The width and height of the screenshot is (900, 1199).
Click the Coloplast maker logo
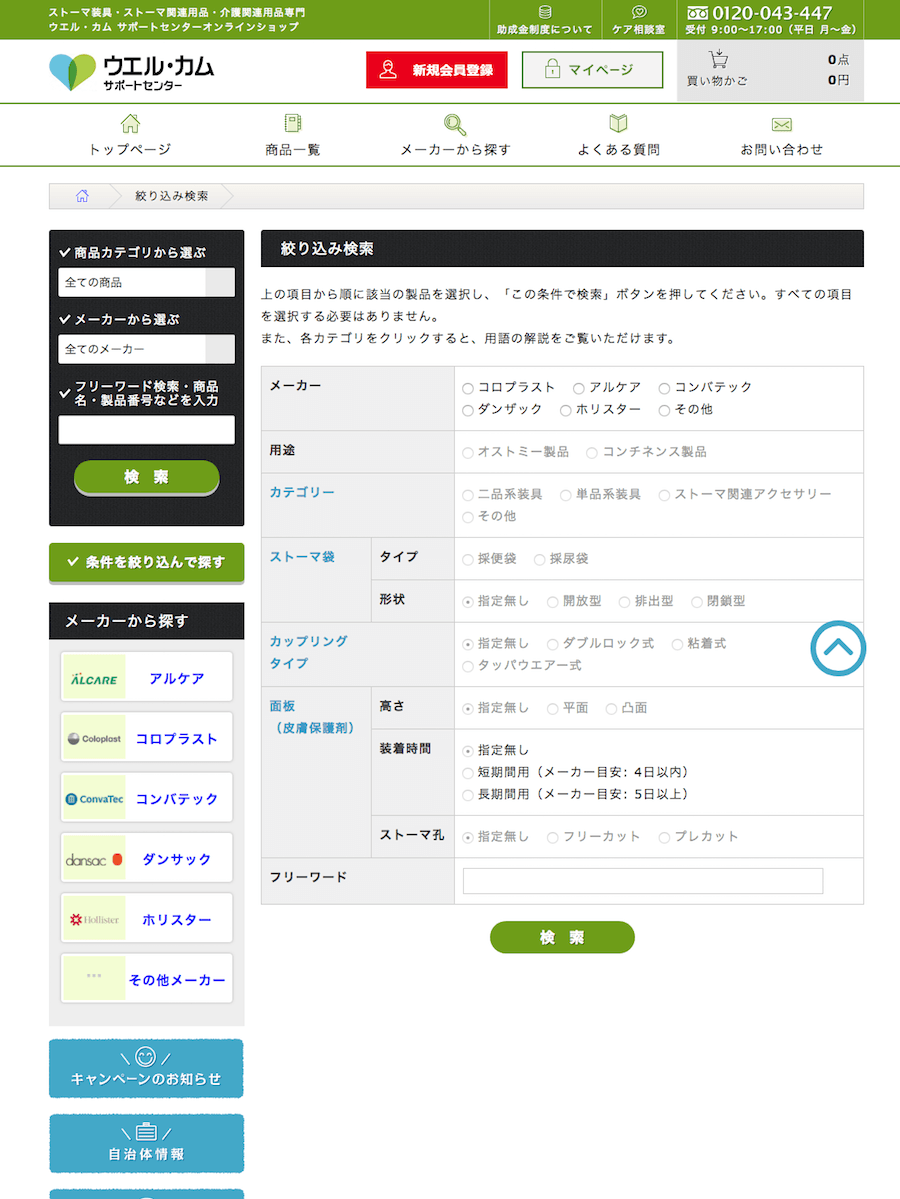94,738
